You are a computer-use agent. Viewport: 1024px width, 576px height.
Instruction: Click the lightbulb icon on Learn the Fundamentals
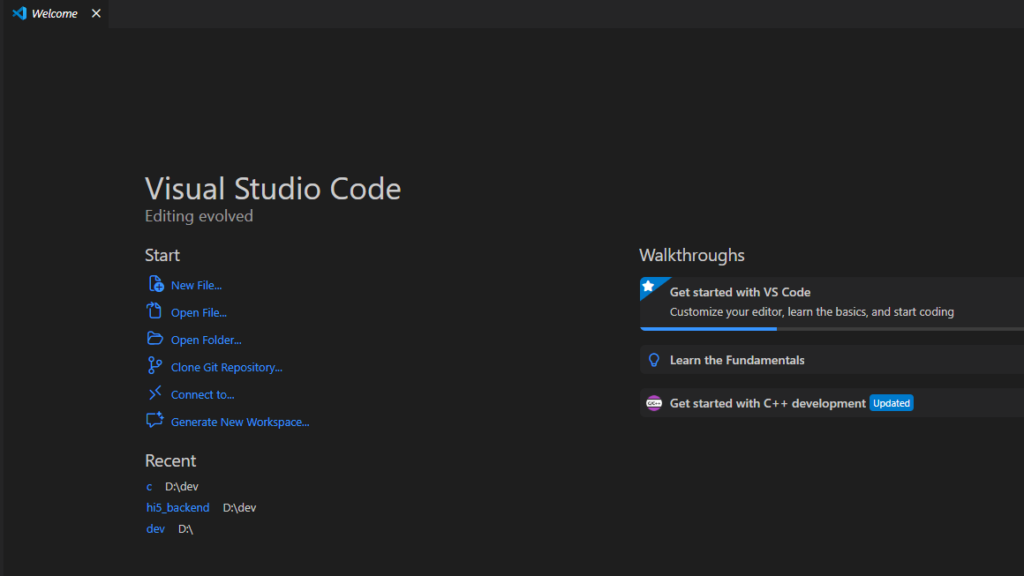[655, 360]
